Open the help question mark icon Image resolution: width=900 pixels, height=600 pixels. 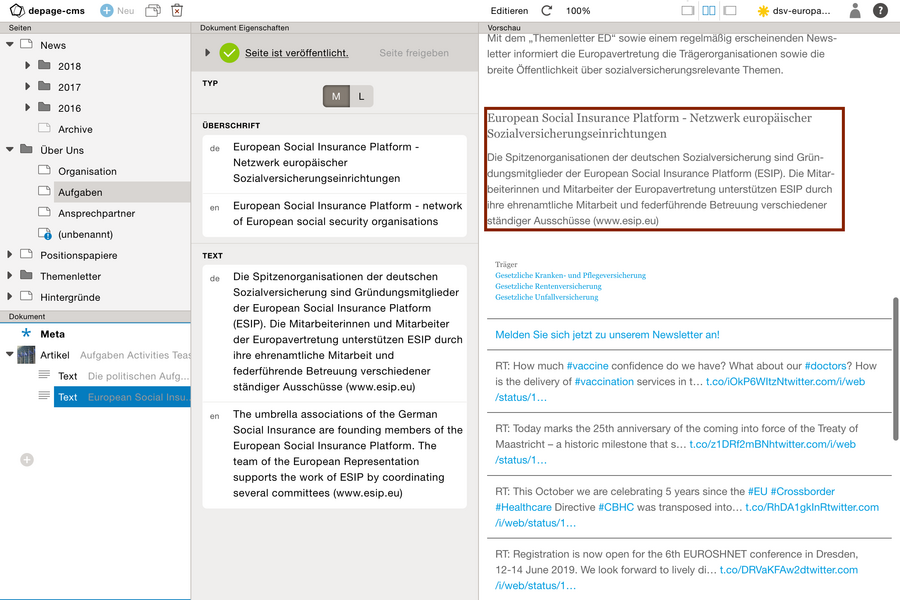[x=880, y=10]
